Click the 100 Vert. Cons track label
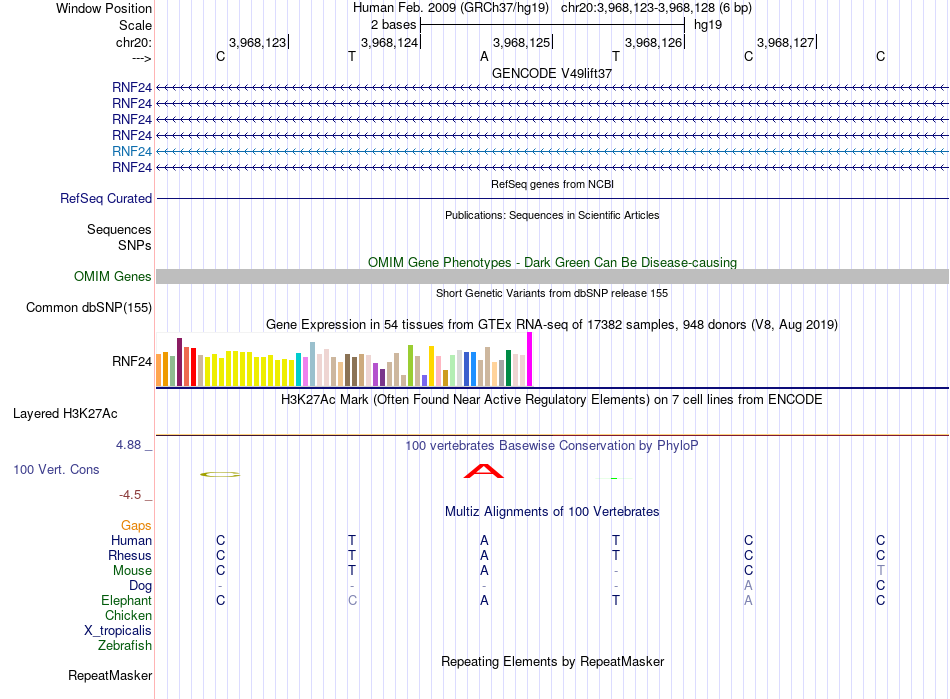The height and width of the screenshot is (699, 950). pos(56,469)
